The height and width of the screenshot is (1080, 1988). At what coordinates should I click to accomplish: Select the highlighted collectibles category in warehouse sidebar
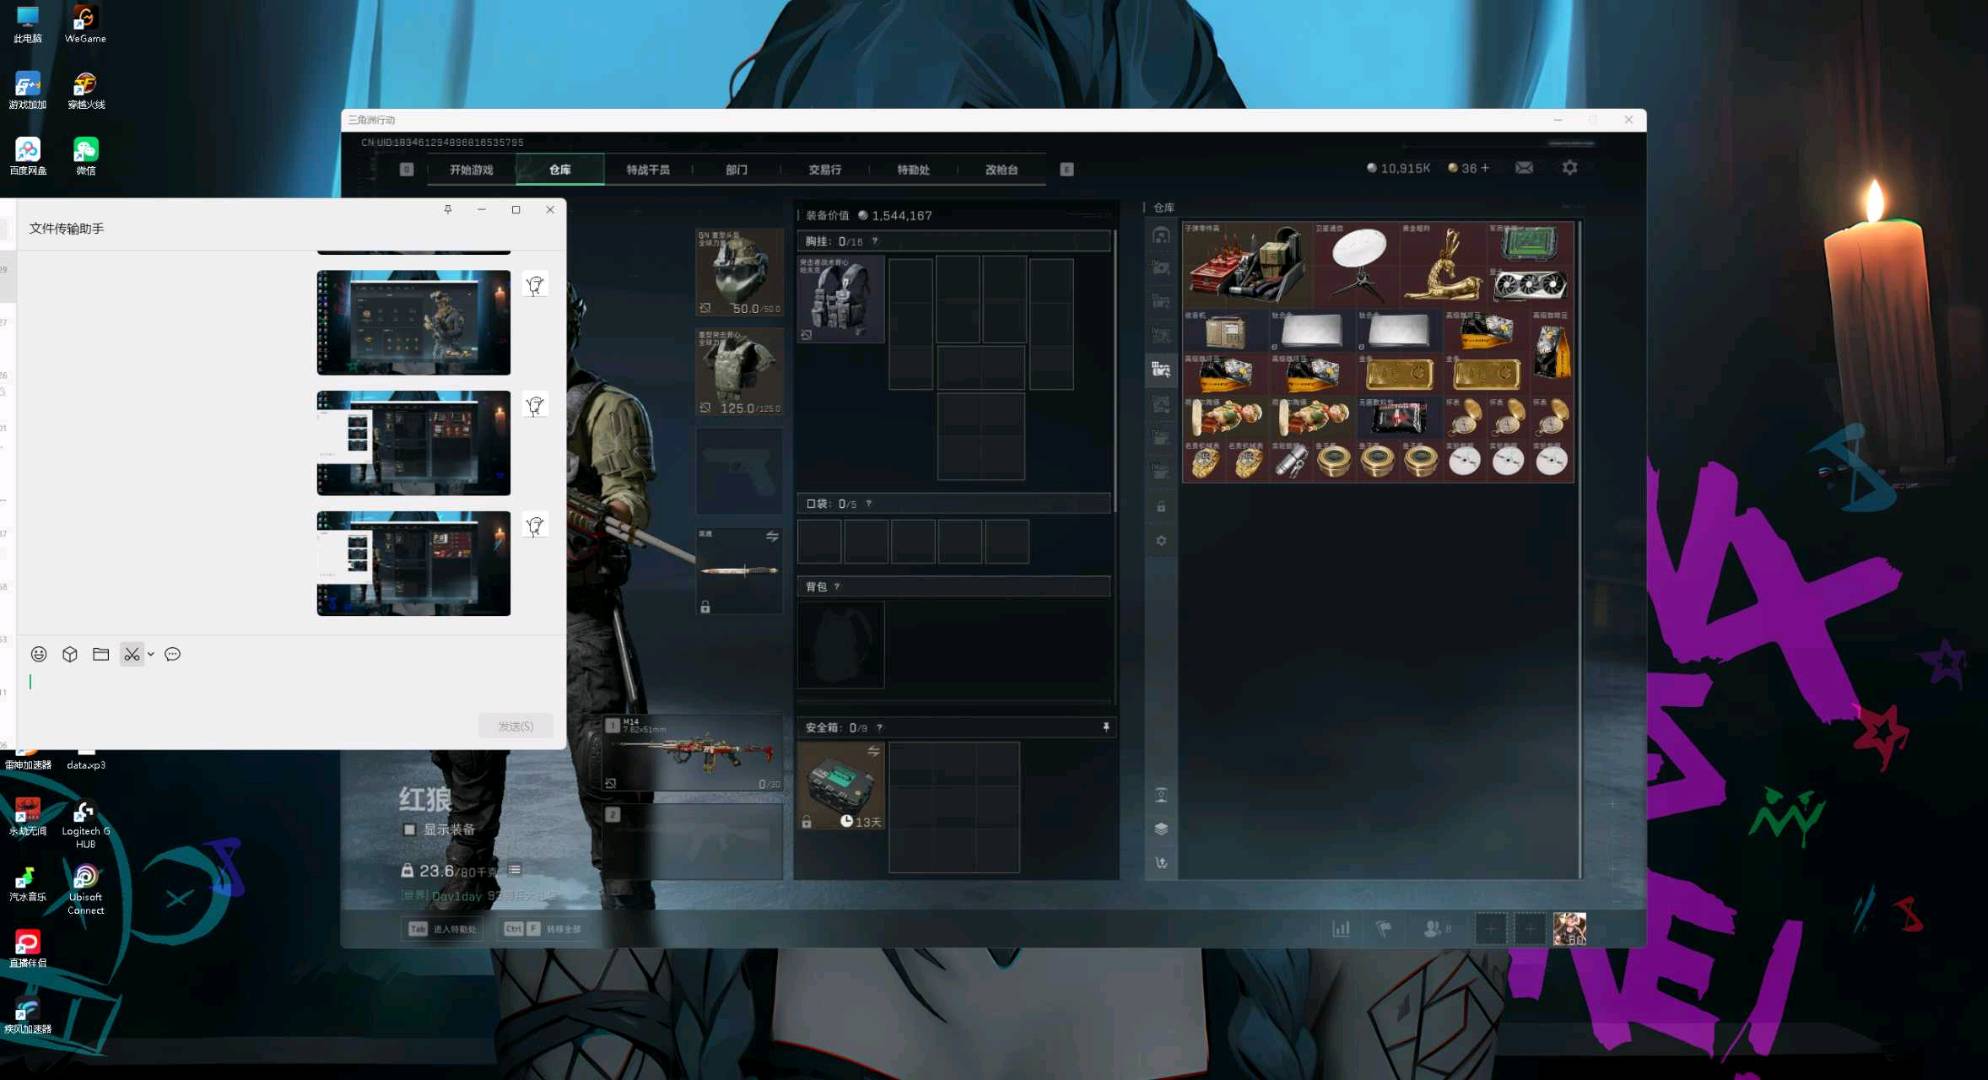coord(1161,369)
